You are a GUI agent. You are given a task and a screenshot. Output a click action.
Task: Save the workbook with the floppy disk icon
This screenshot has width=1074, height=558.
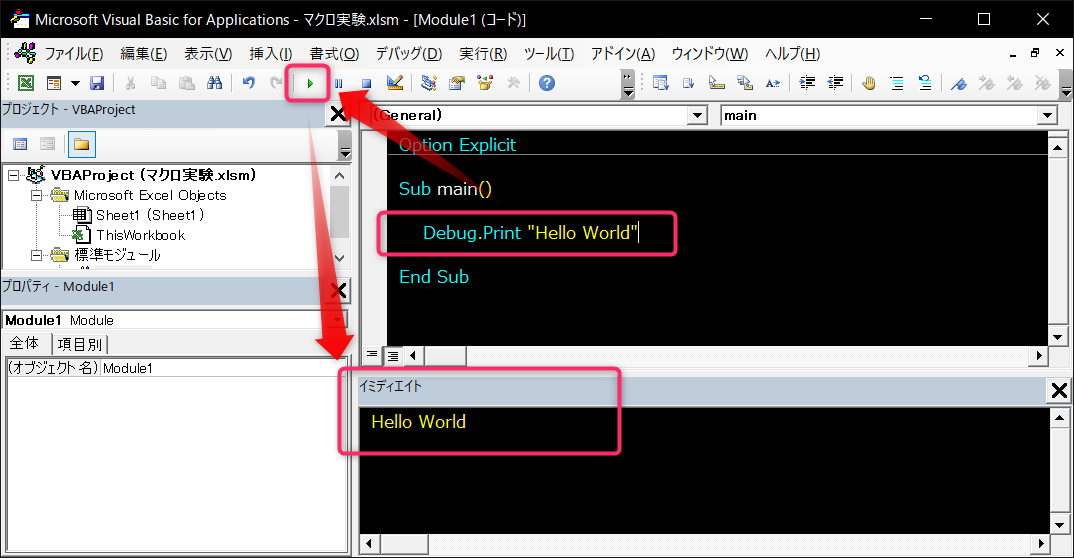tap(97, 84)
